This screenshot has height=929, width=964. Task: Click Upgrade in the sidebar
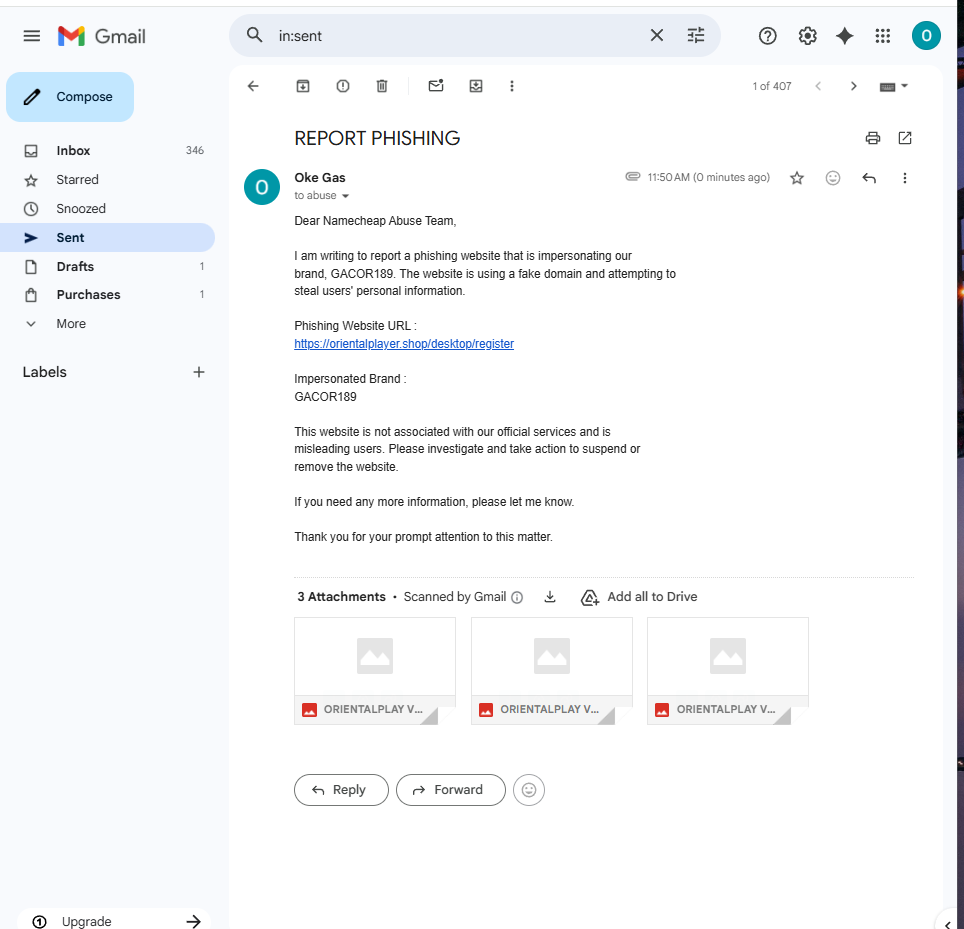[x=86, y=921]
